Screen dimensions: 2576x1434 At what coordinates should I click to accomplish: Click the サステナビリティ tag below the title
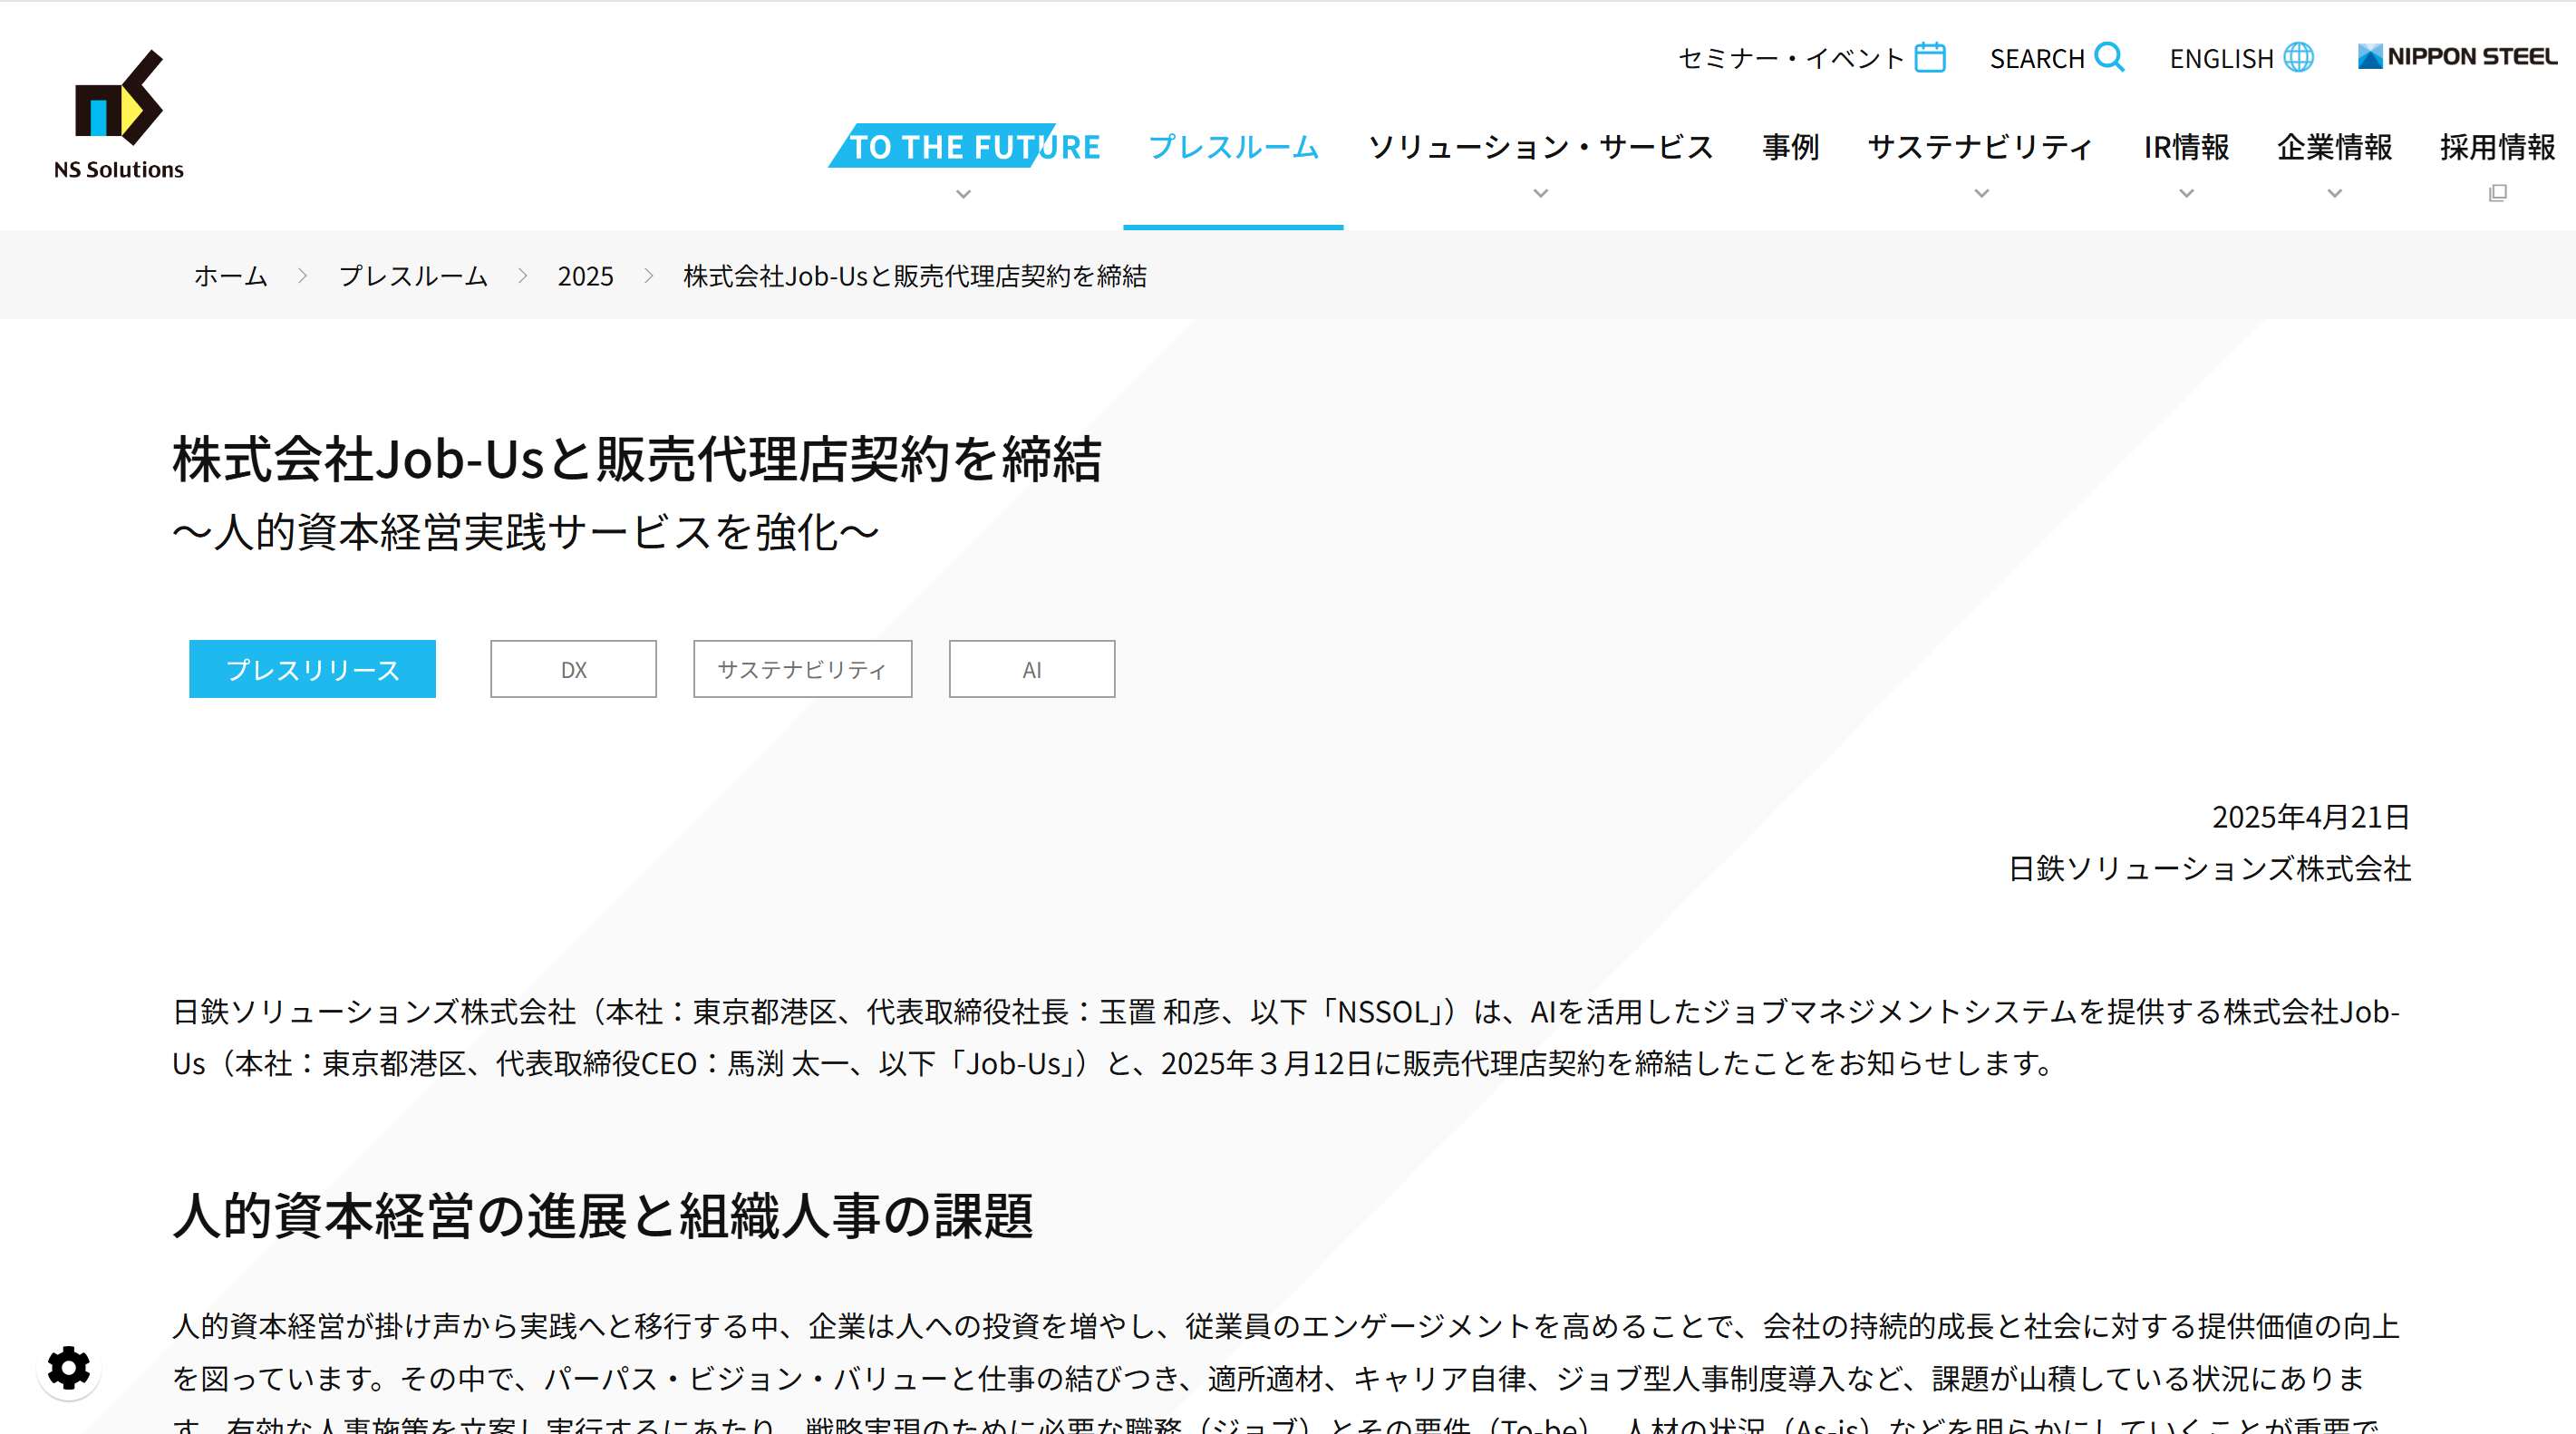pos(802,669)
